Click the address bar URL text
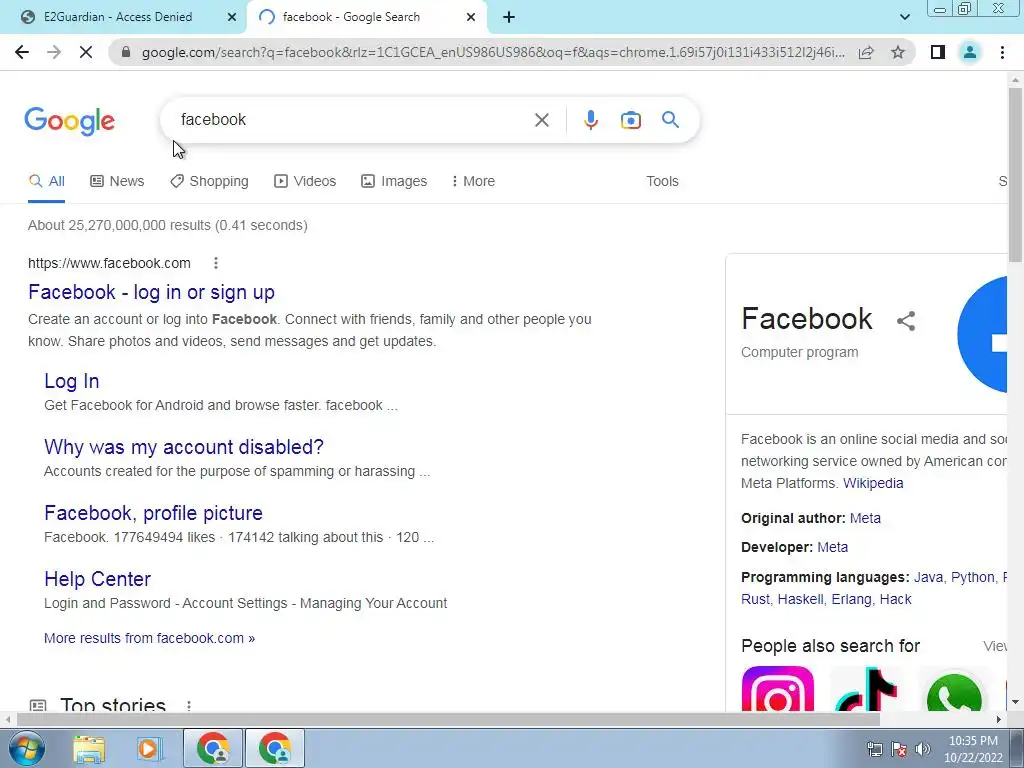Viewport: 1024px width, 768px height. coord(493,52)
